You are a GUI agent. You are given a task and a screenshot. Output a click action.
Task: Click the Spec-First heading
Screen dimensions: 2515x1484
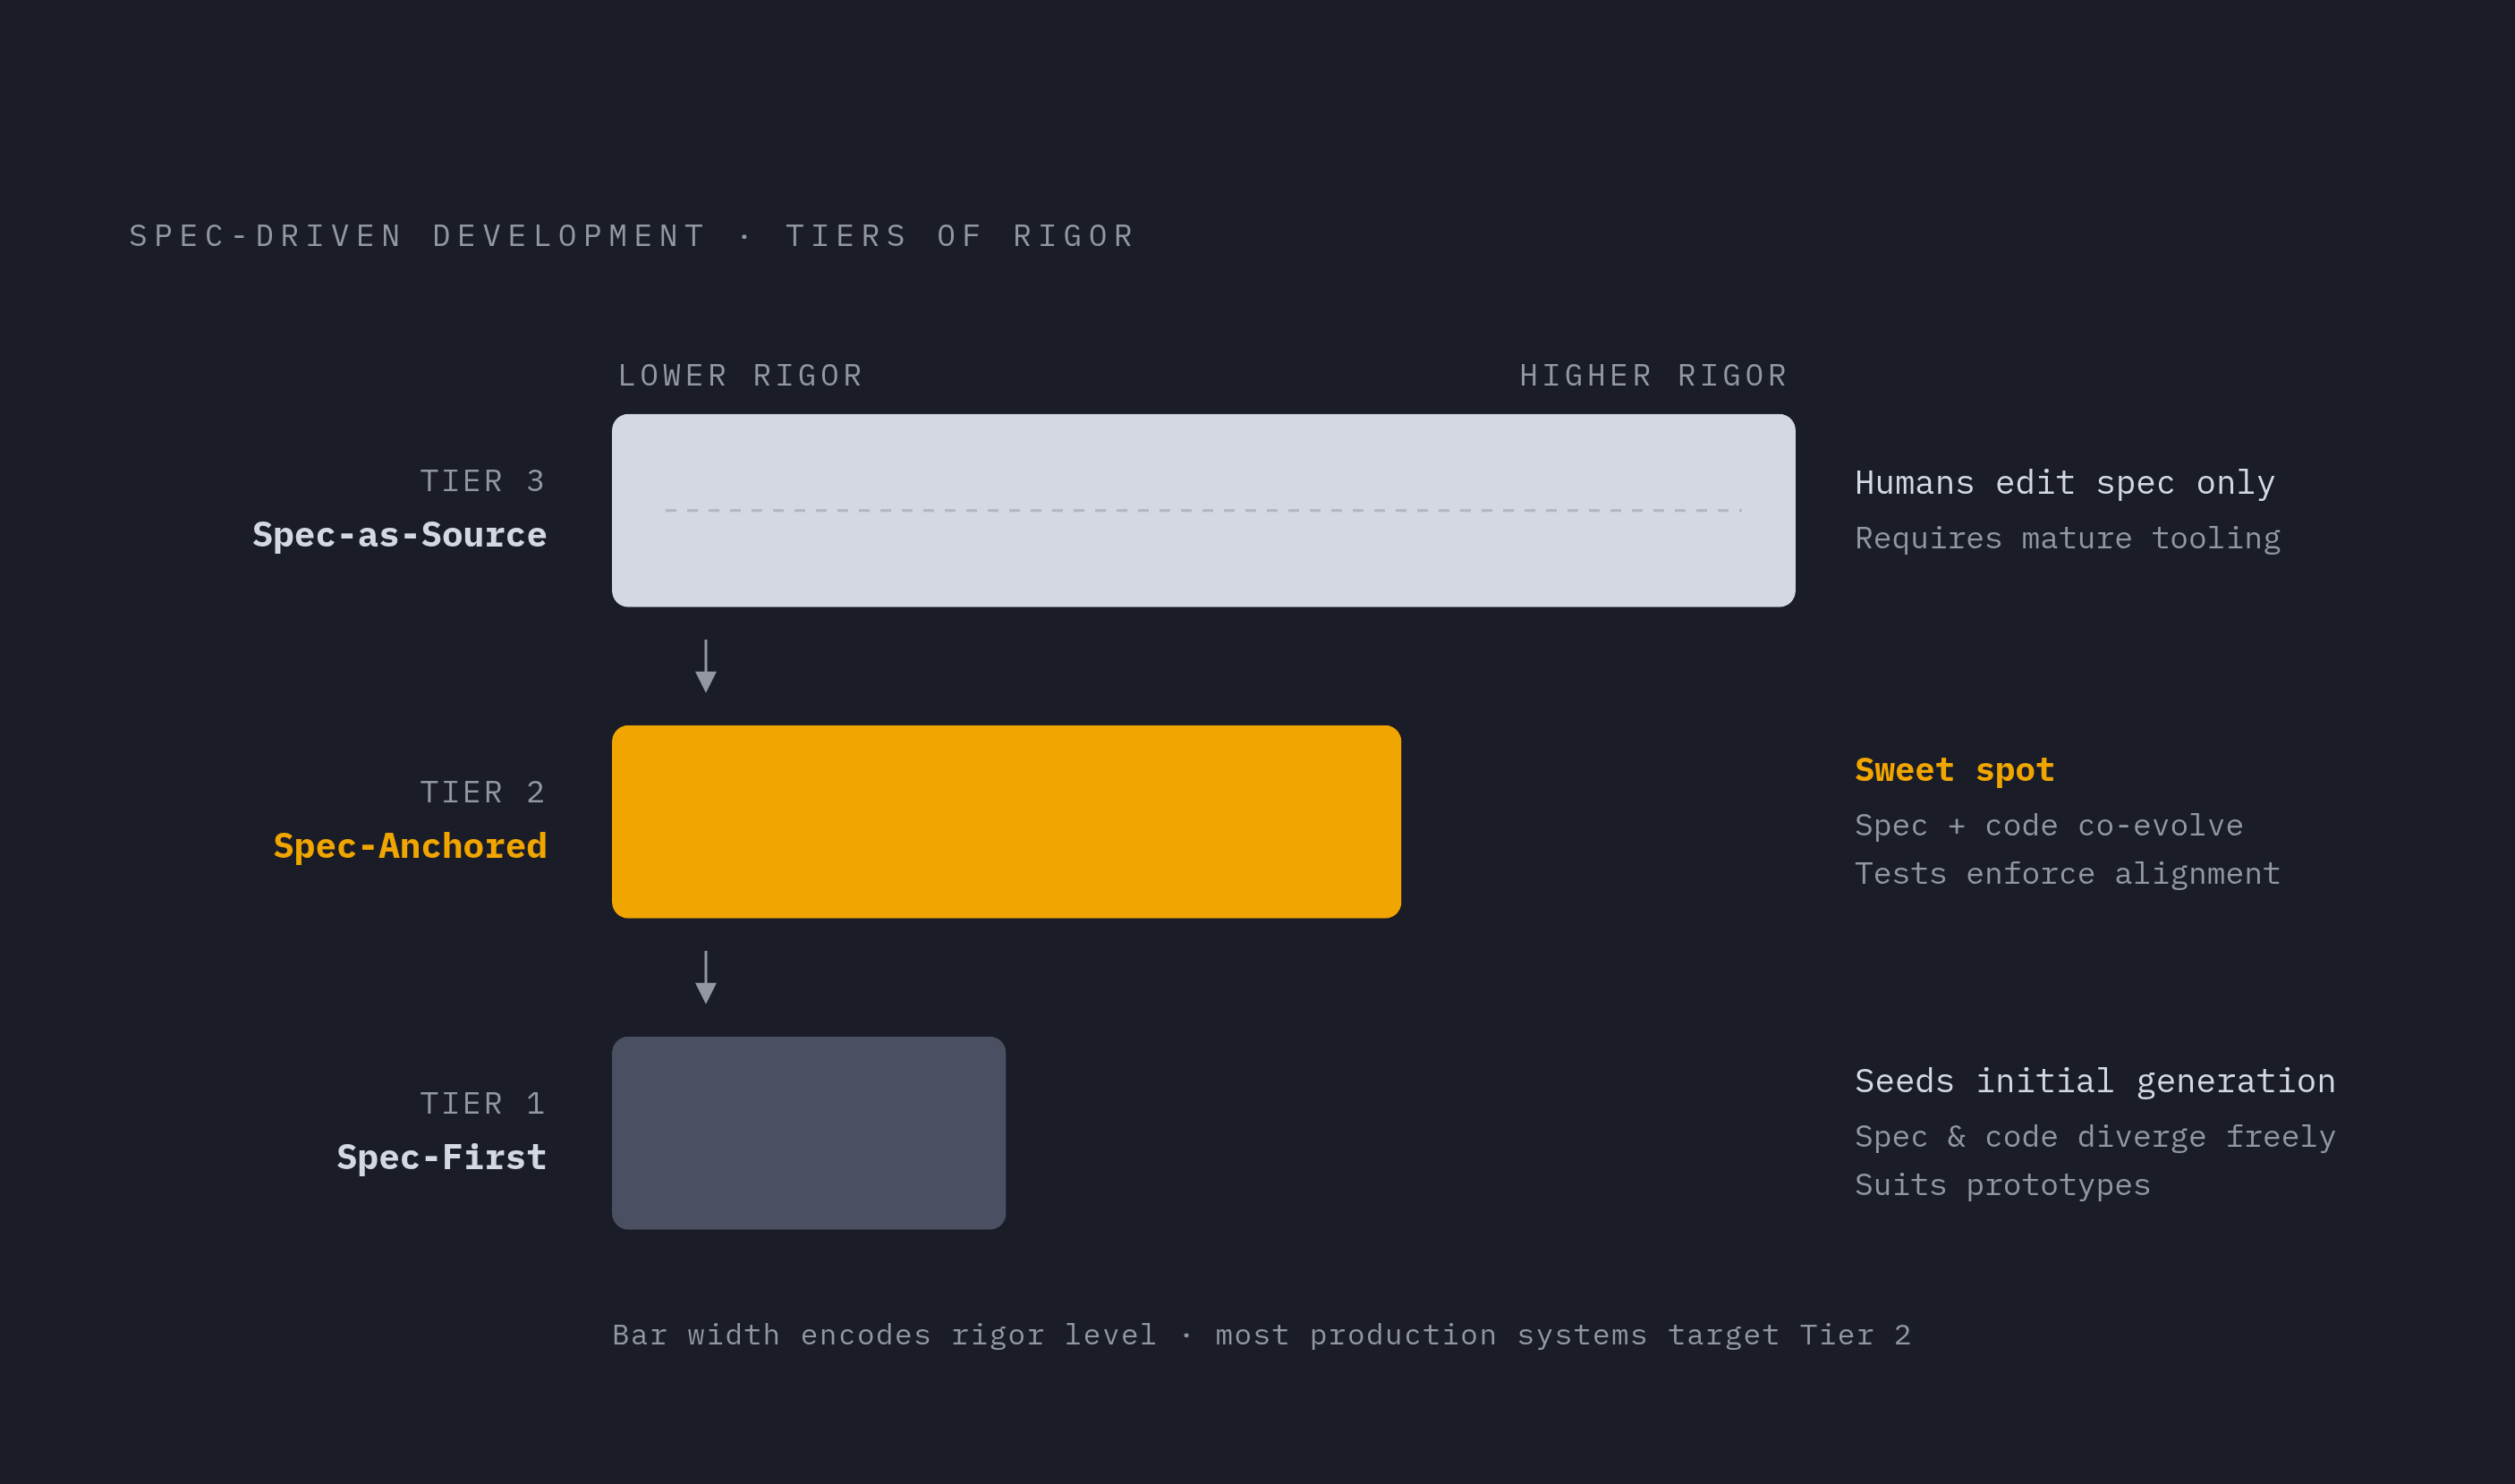click(441, 1157)
